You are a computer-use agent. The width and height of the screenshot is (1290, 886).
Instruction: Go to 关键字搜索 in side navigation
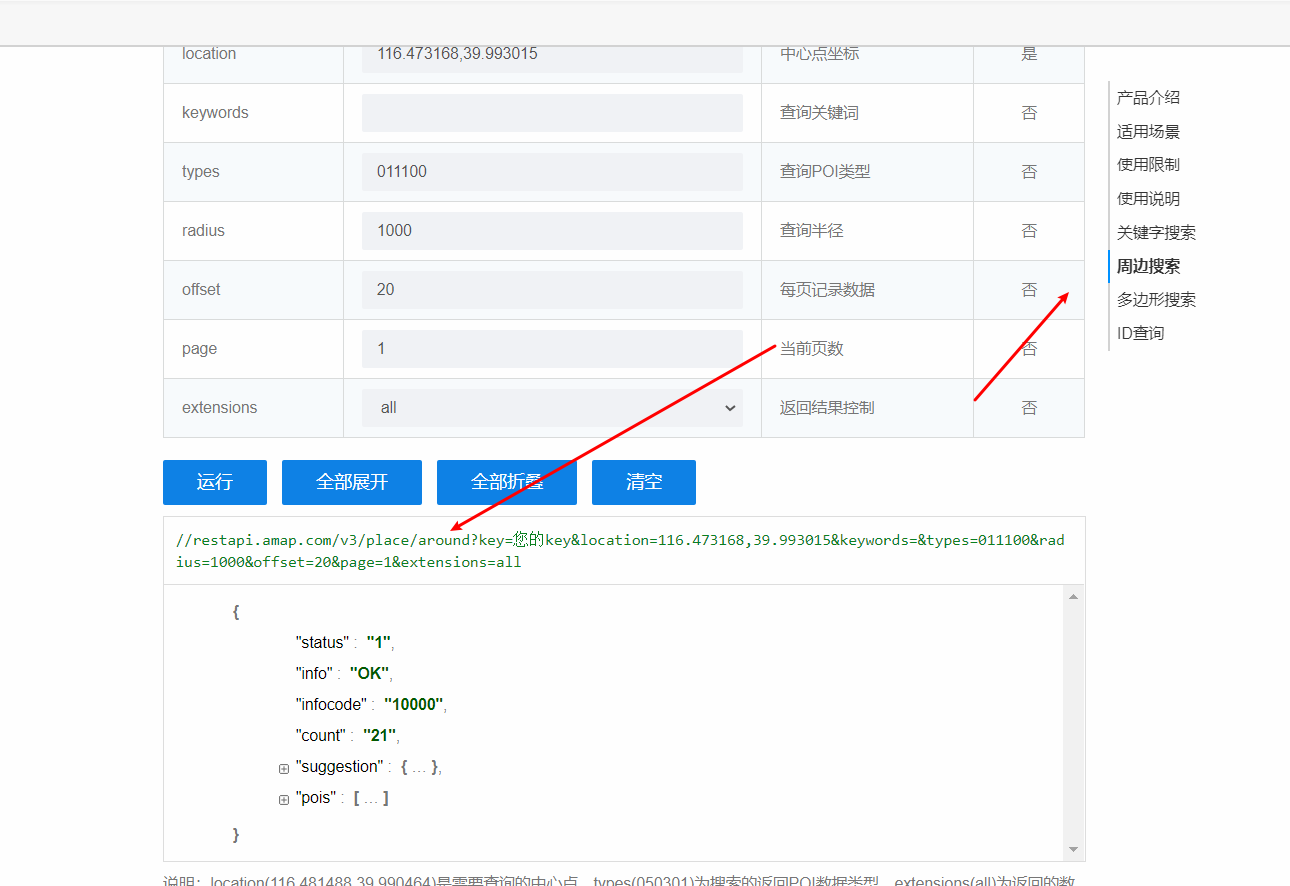tap(1156, 233)
